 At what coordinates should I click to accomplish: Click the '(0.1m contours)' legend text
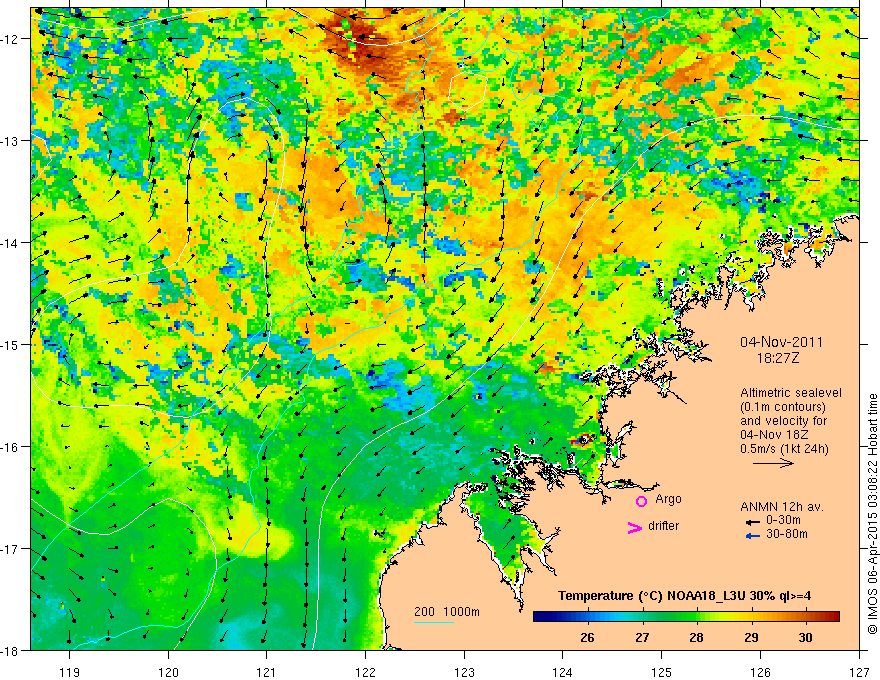(x=783, y=407)
